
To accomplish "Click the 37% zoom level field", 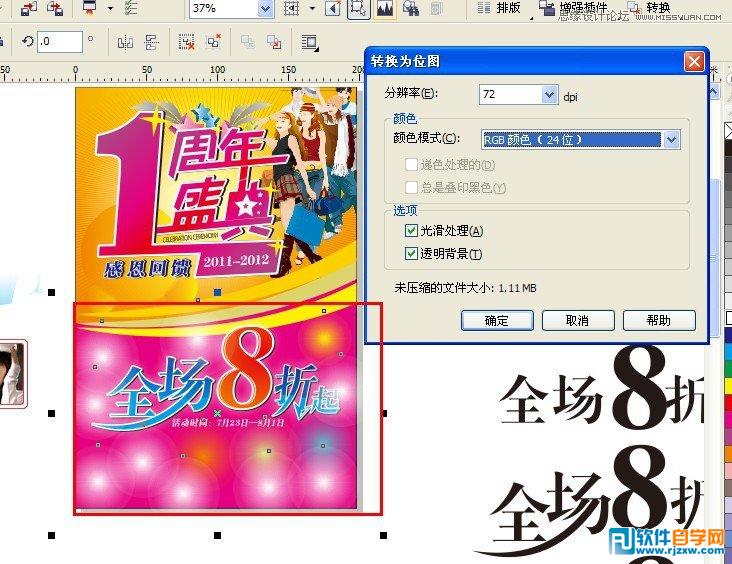I will click(x=224, y=8).
